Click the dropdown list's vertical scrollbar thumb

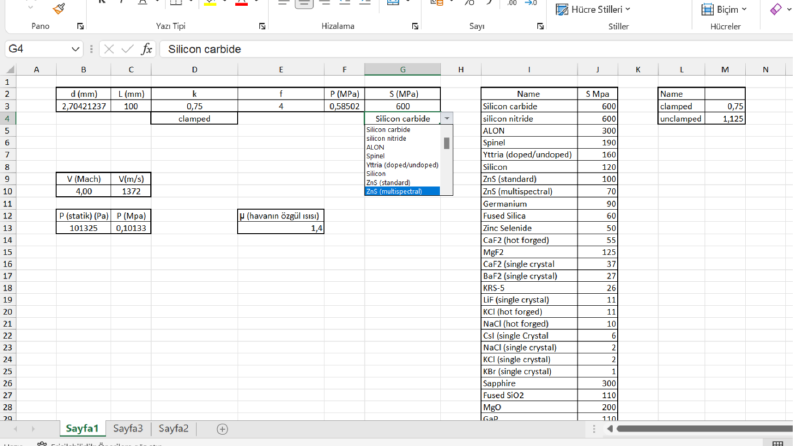click(447, 144)
